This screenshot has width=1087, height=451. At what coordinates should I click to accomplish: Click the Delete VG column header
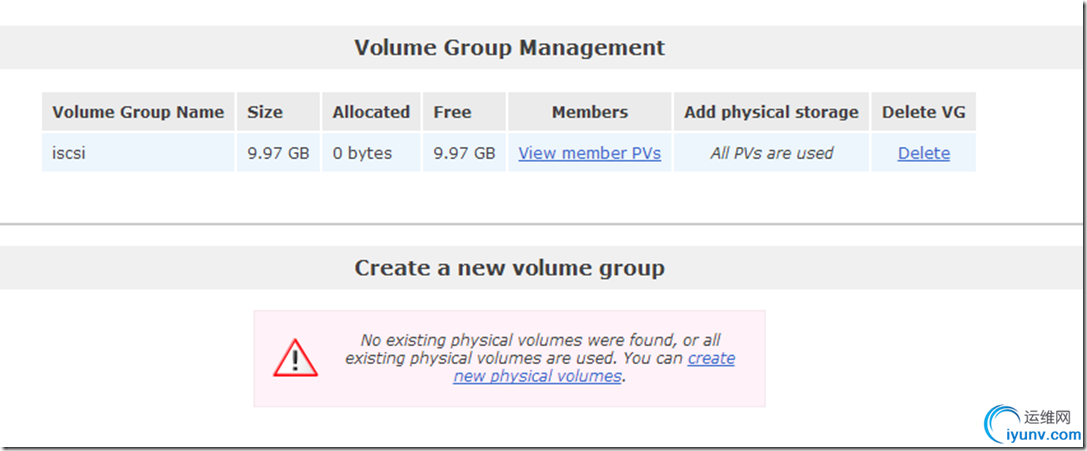click(x=923, y=112)
